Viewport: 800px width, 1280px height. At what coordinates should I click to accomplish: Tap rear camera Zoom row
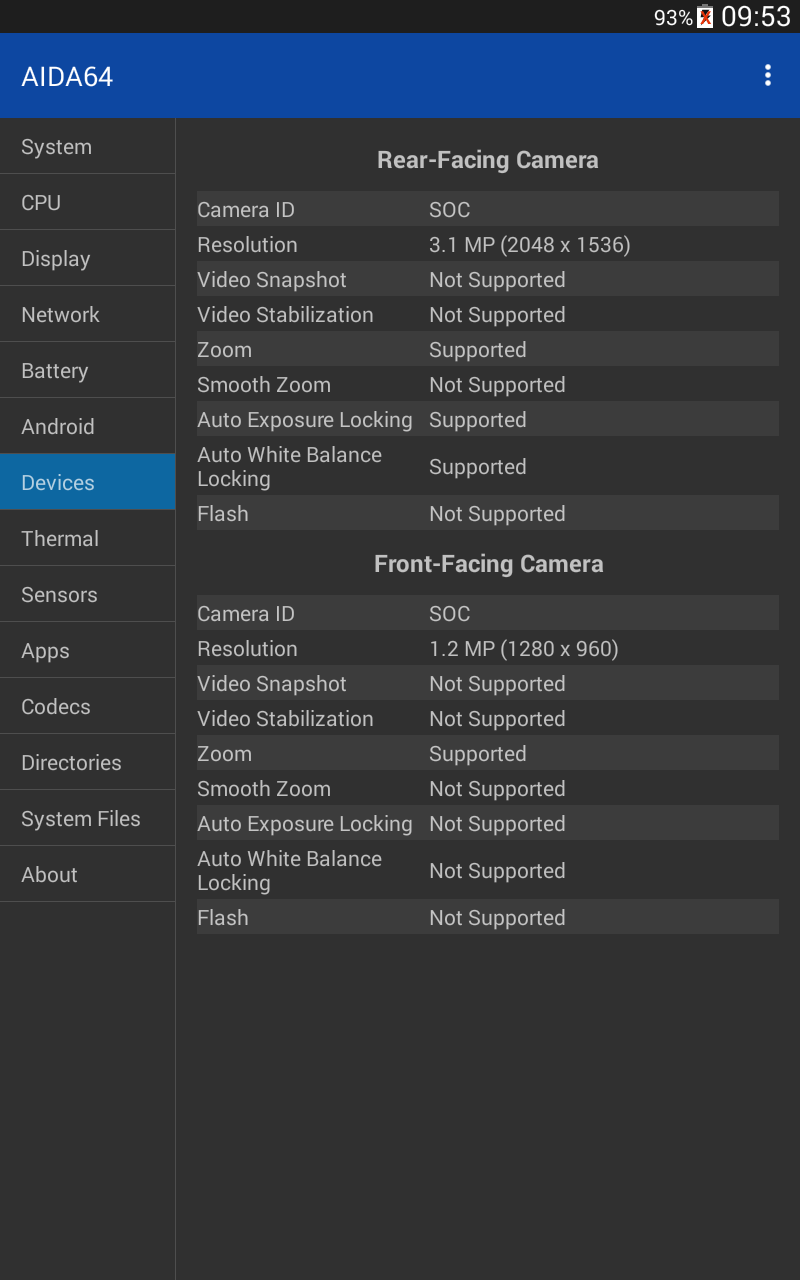tap(488, 349)
